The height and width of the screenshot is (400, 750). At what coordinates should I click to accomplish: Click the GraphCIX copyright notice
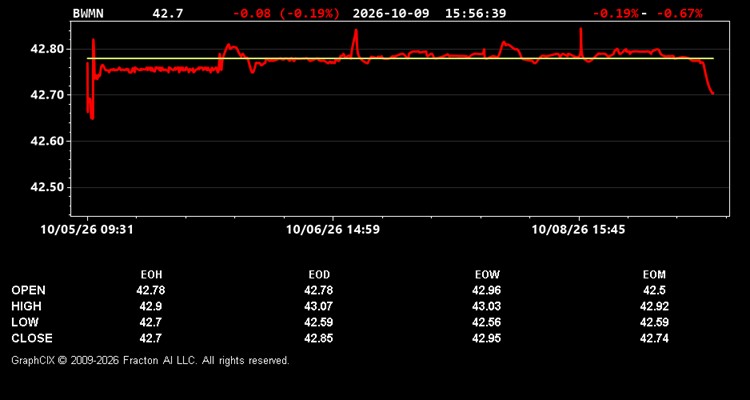click(x=150, y=360)
